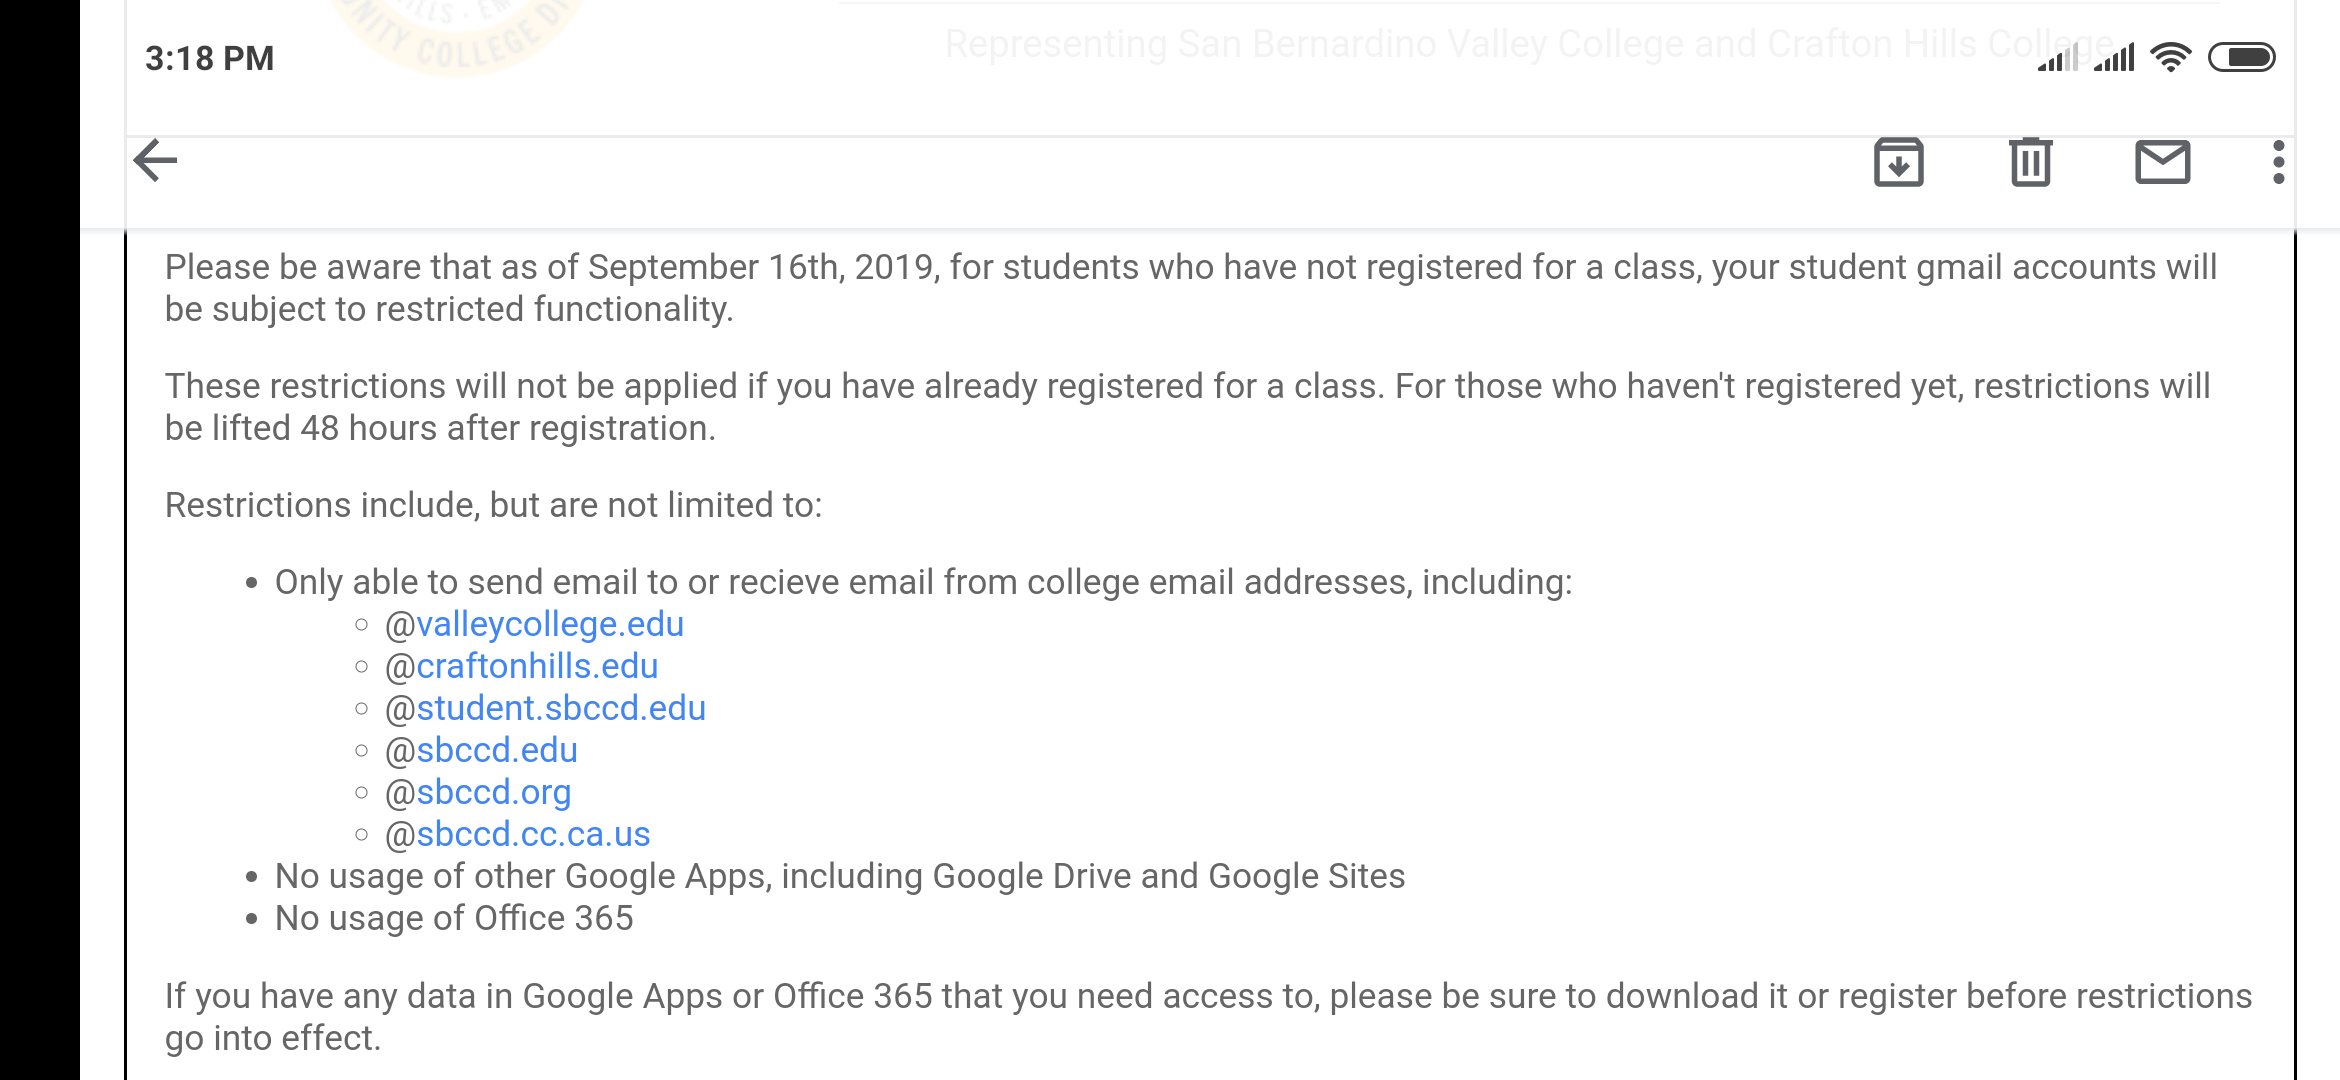Tap the "No usage of Office 365" bullet
The width and height of the screenshot is (2340, 1080).
[454, 918]
